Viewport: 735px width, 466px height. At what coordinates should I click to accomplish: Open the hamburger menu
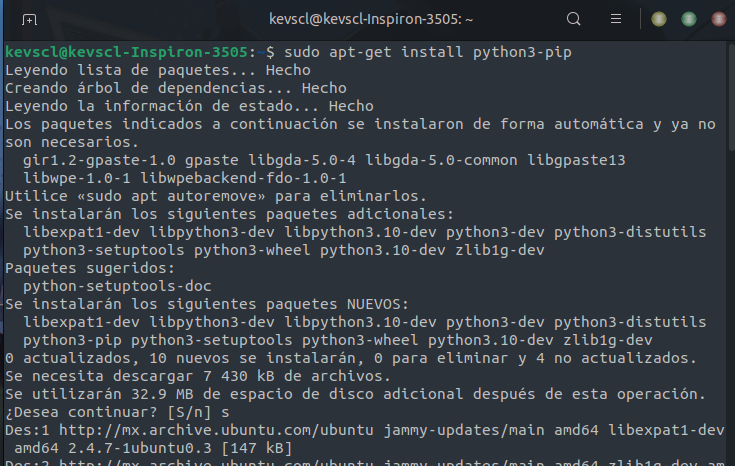click(616, 19)
